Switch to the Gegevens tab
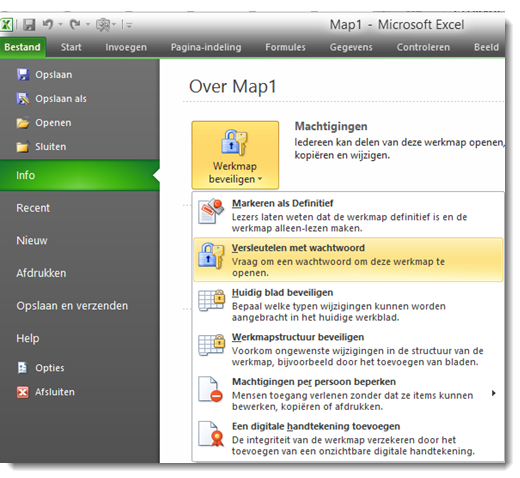 (351, 47)
